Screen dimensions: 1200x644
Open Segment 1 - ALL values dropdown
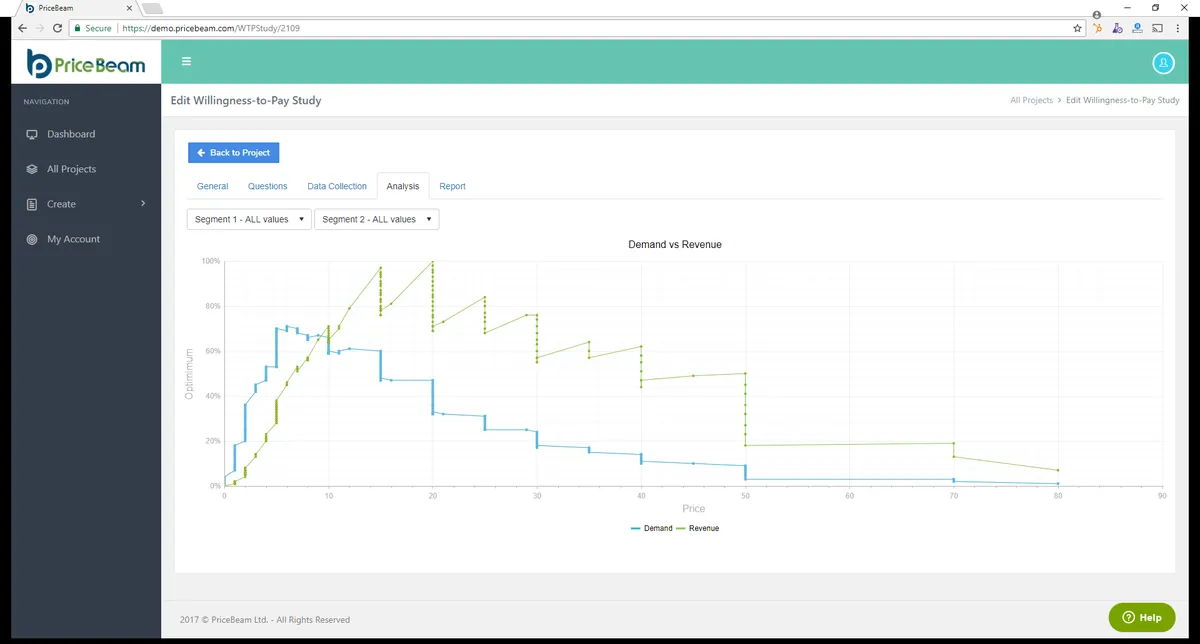[x=249, y=219]
